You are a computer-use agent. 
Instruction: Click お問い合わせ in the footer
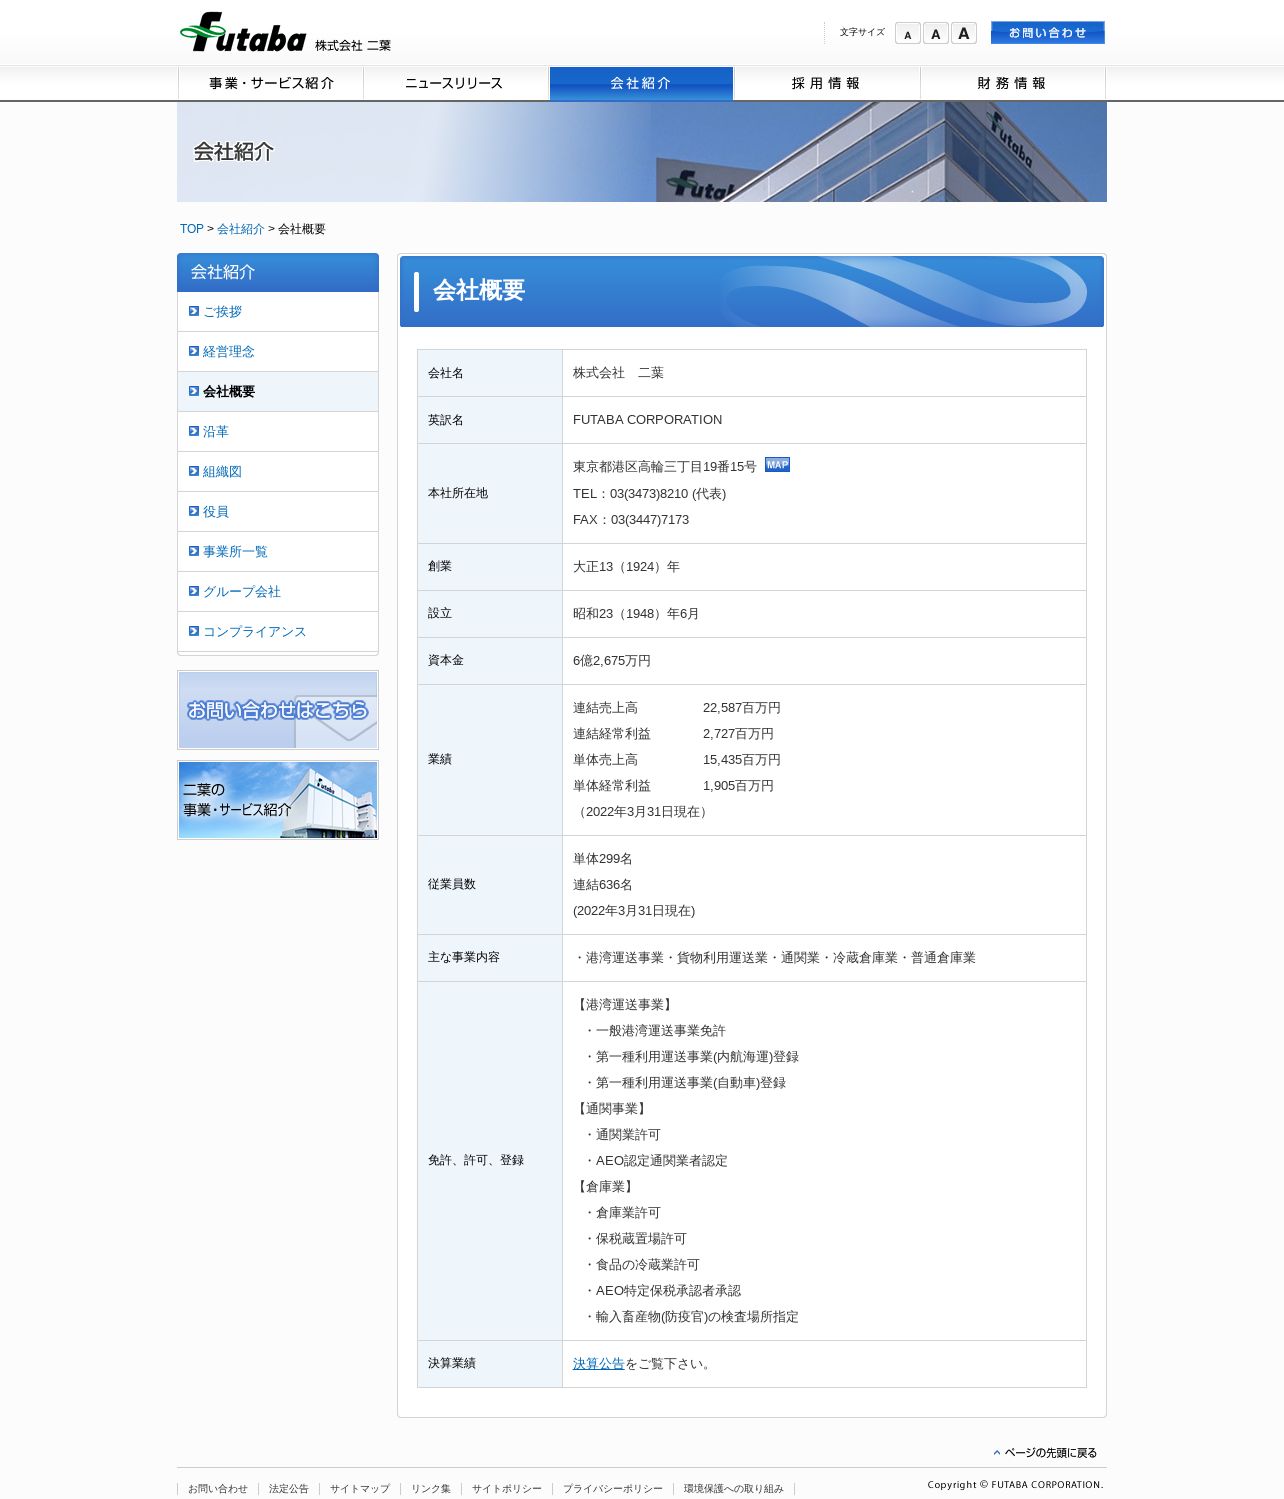pyautogui.click(x=217, y=1489)
